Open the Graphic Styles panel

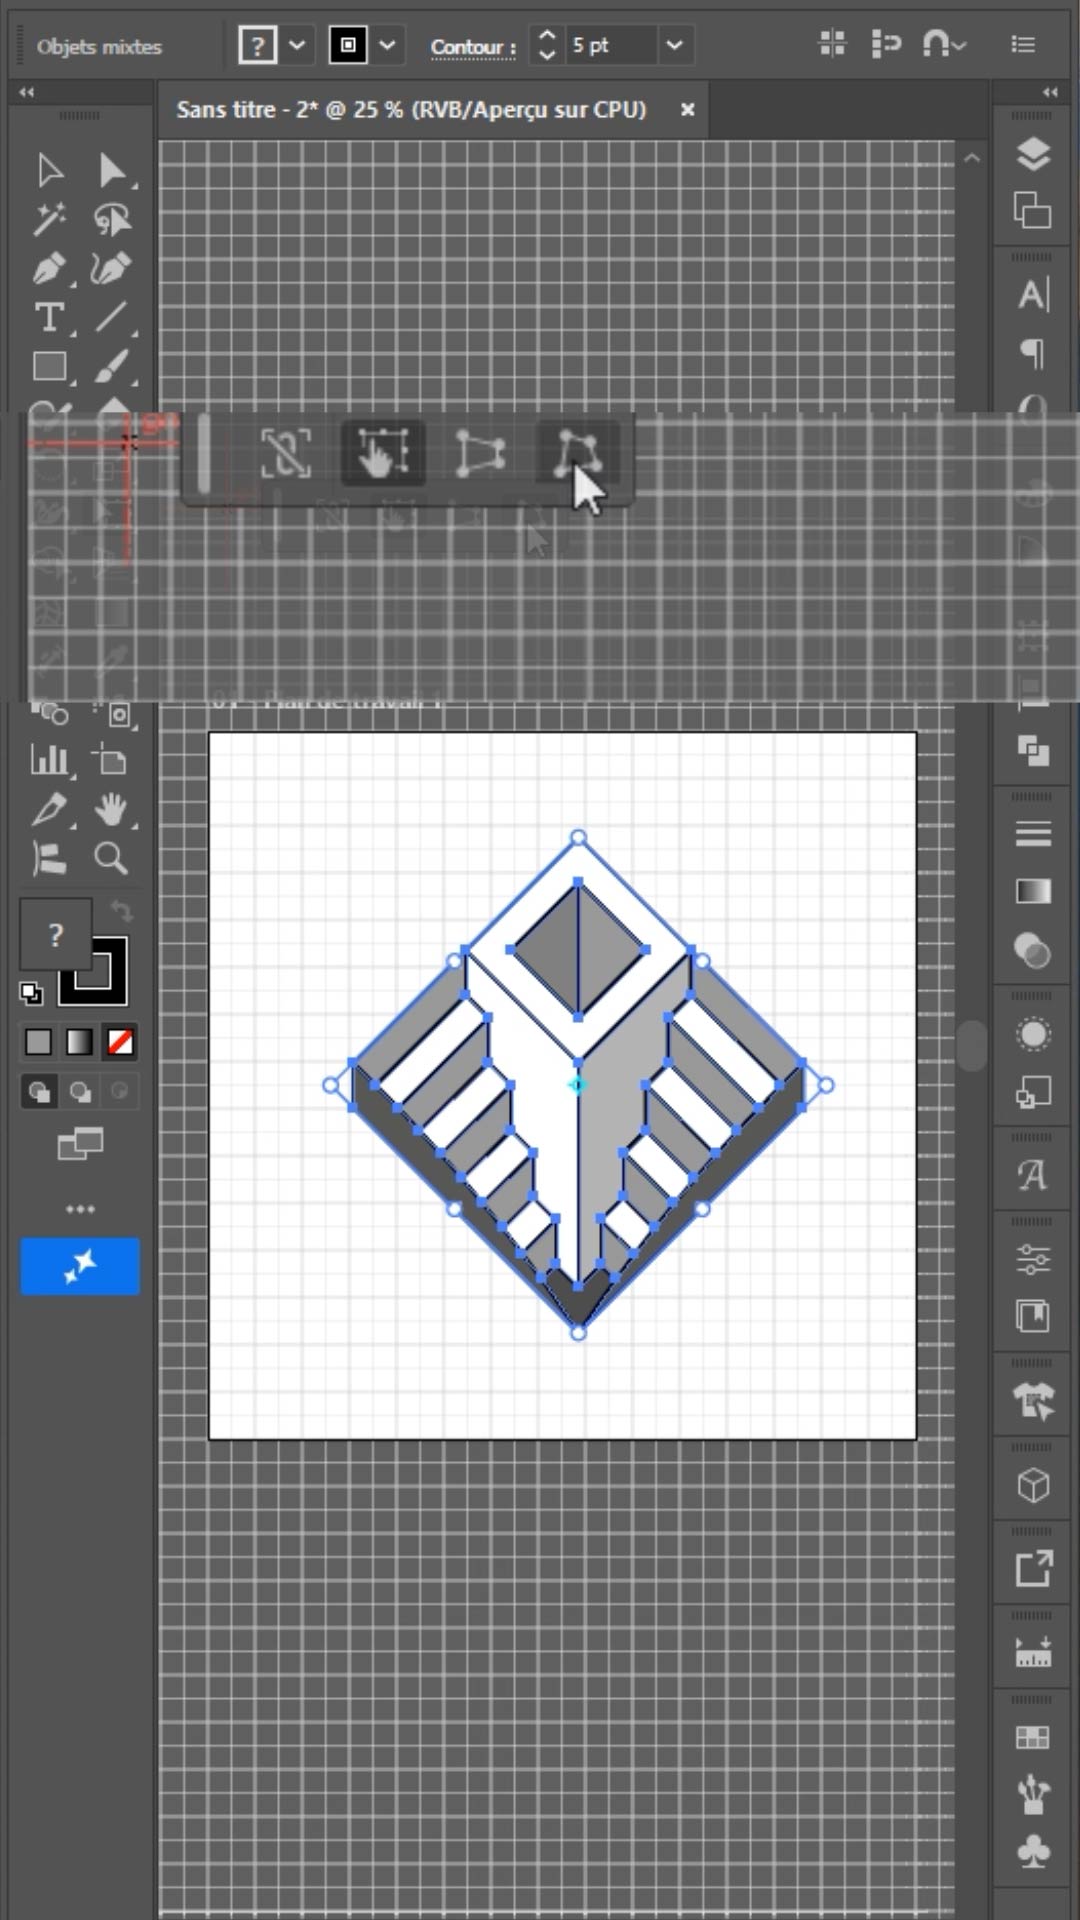pos(1033,1092)
